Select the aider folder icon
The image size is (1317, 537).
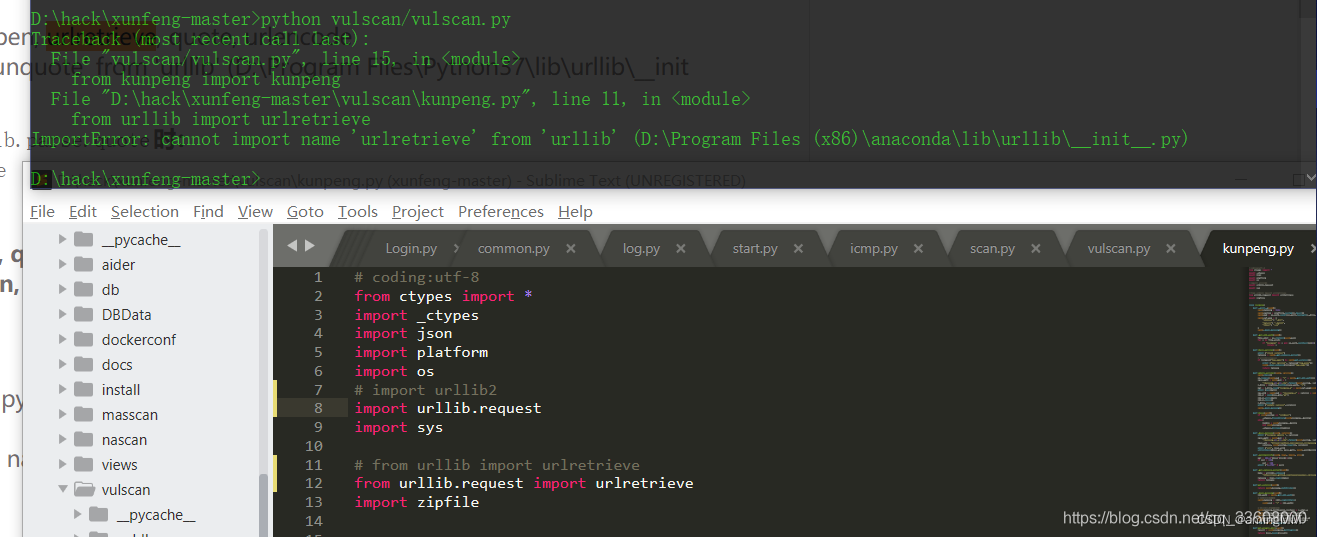84,265
